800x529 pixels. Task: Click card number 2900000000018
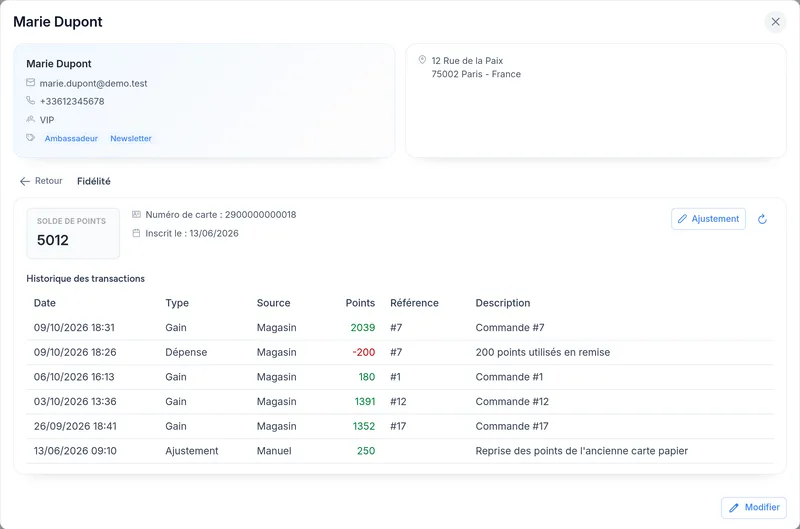pos(261,215)
